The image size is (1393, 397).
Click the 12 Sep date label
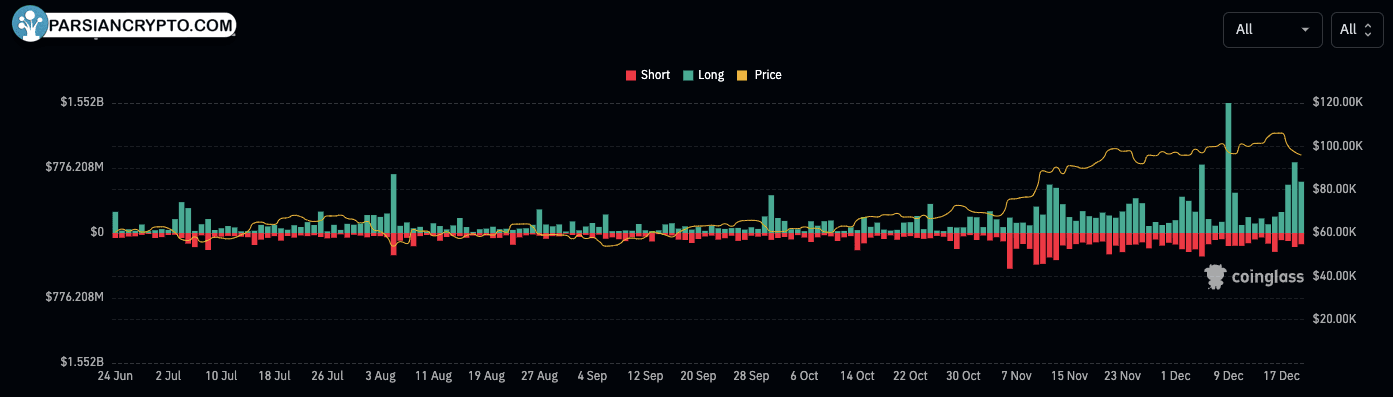645,376
